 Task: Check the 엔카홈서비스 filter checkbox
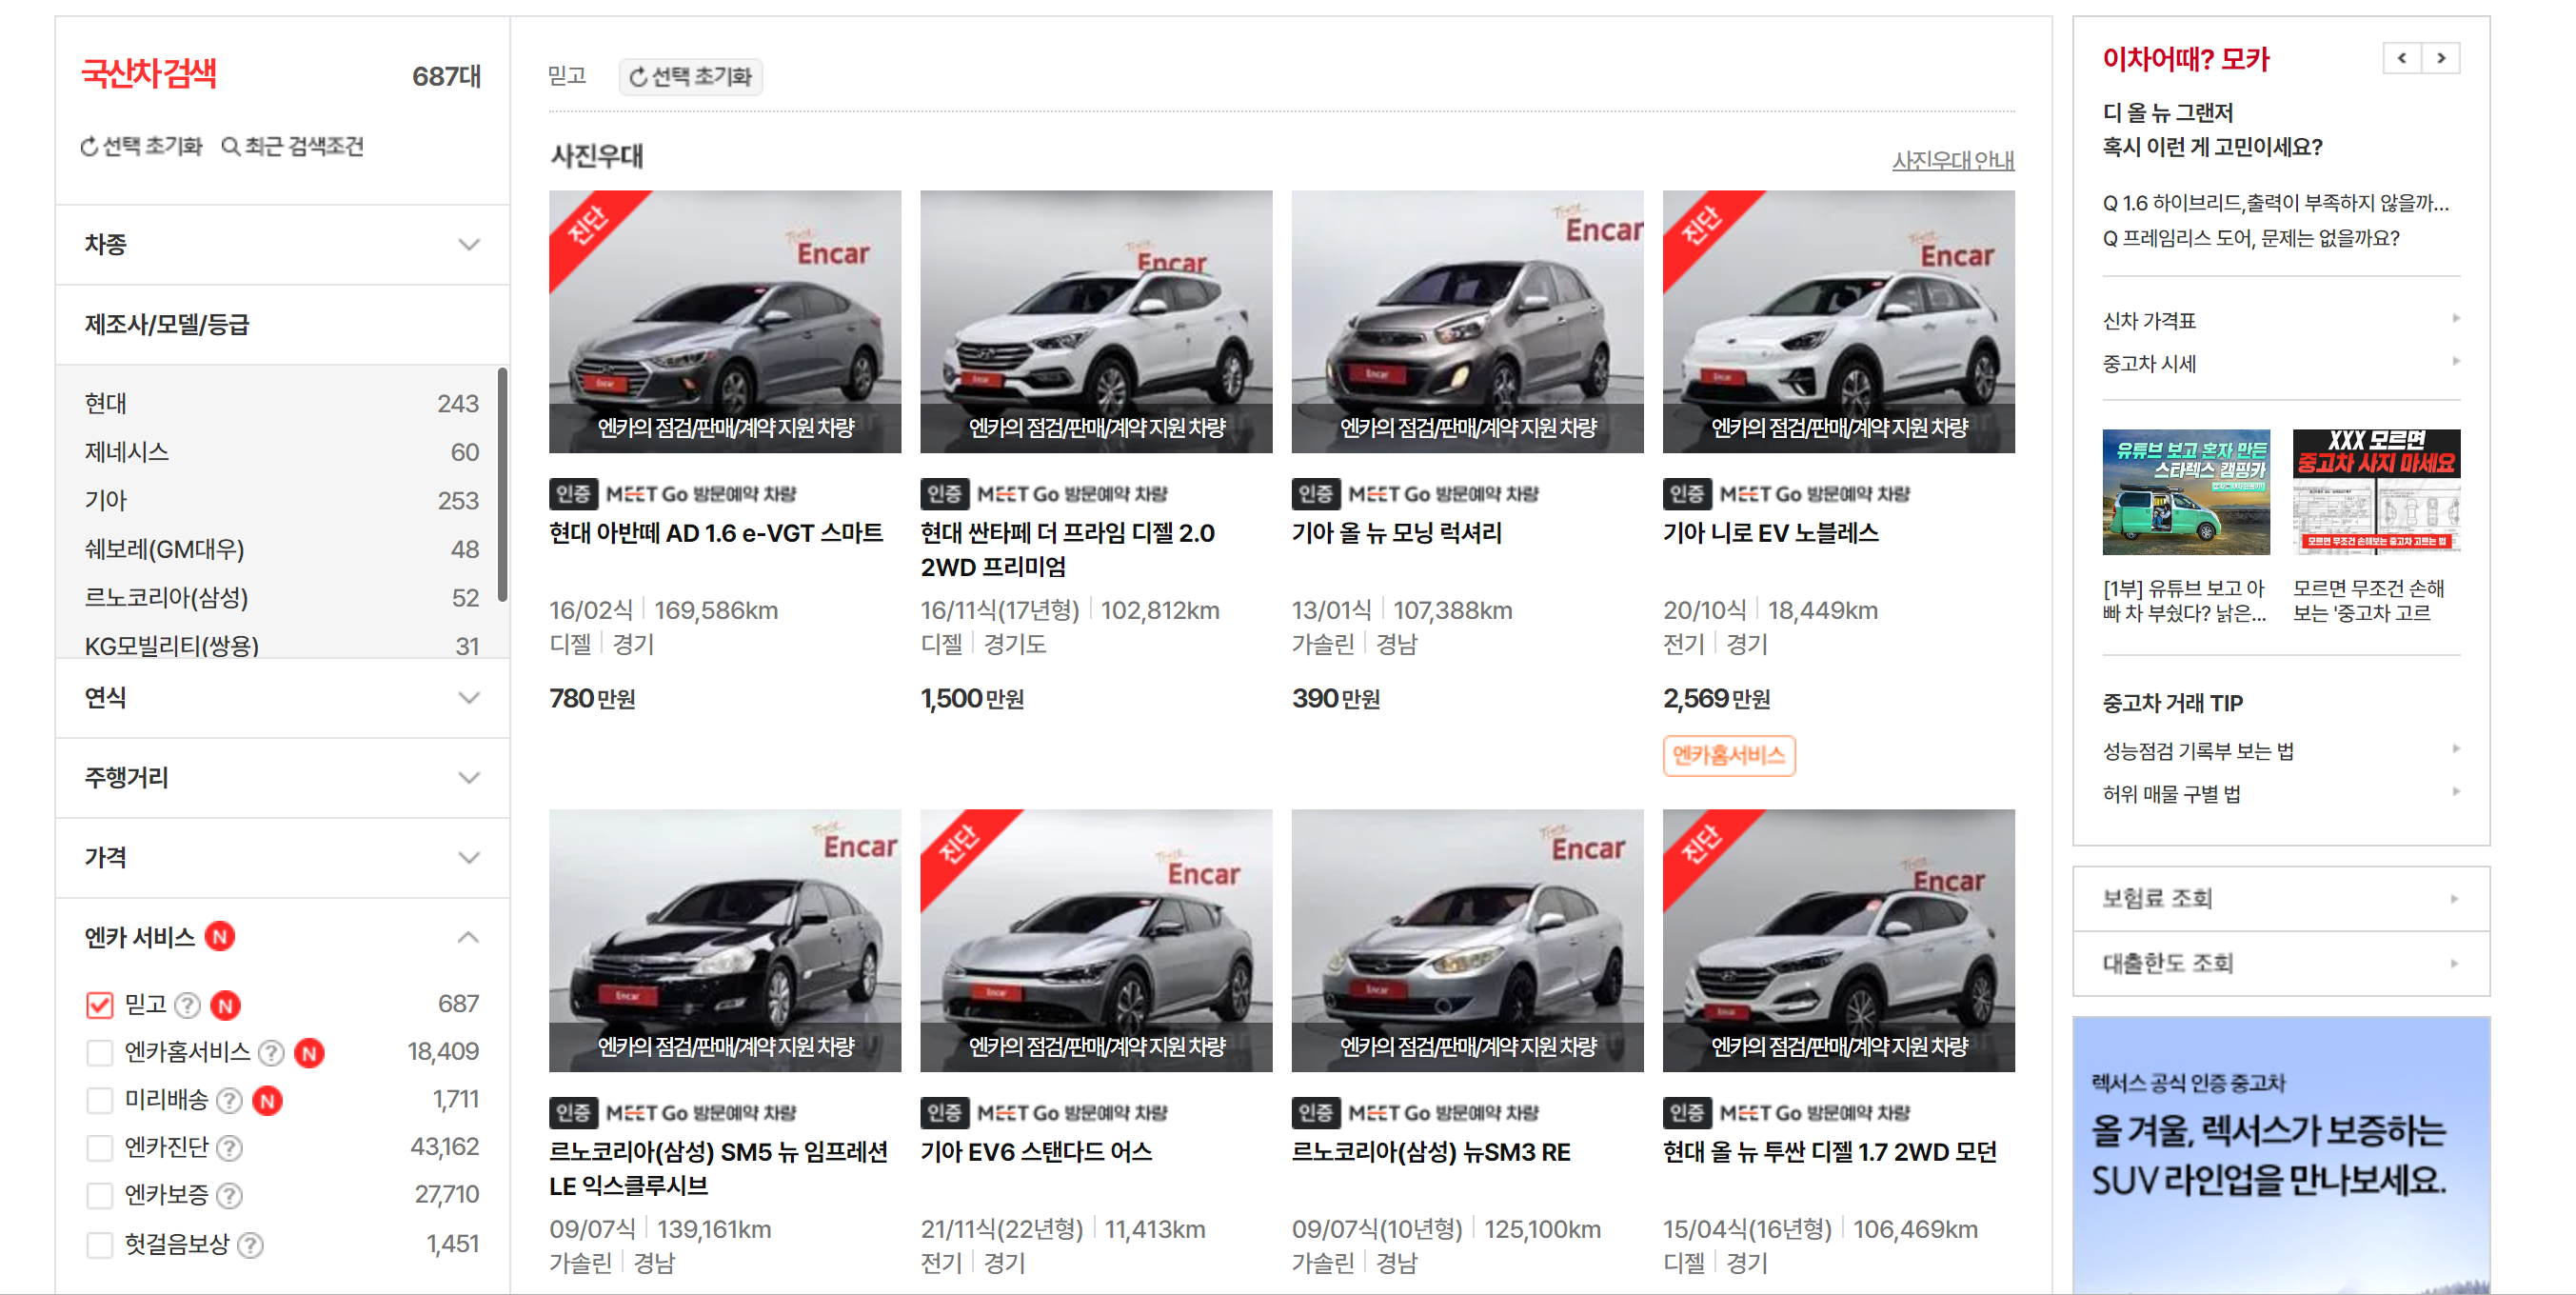[x=100, y=1053]
